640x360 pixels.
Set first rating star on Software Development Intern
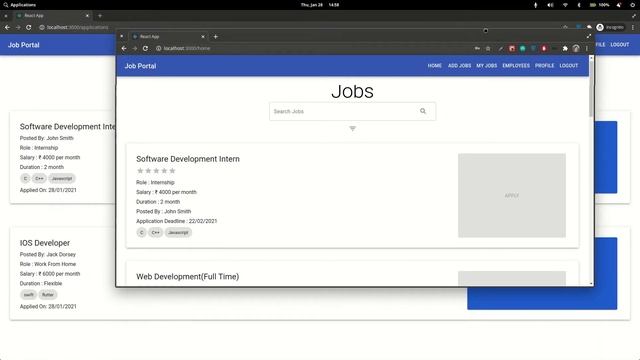(x=140, y=171)
